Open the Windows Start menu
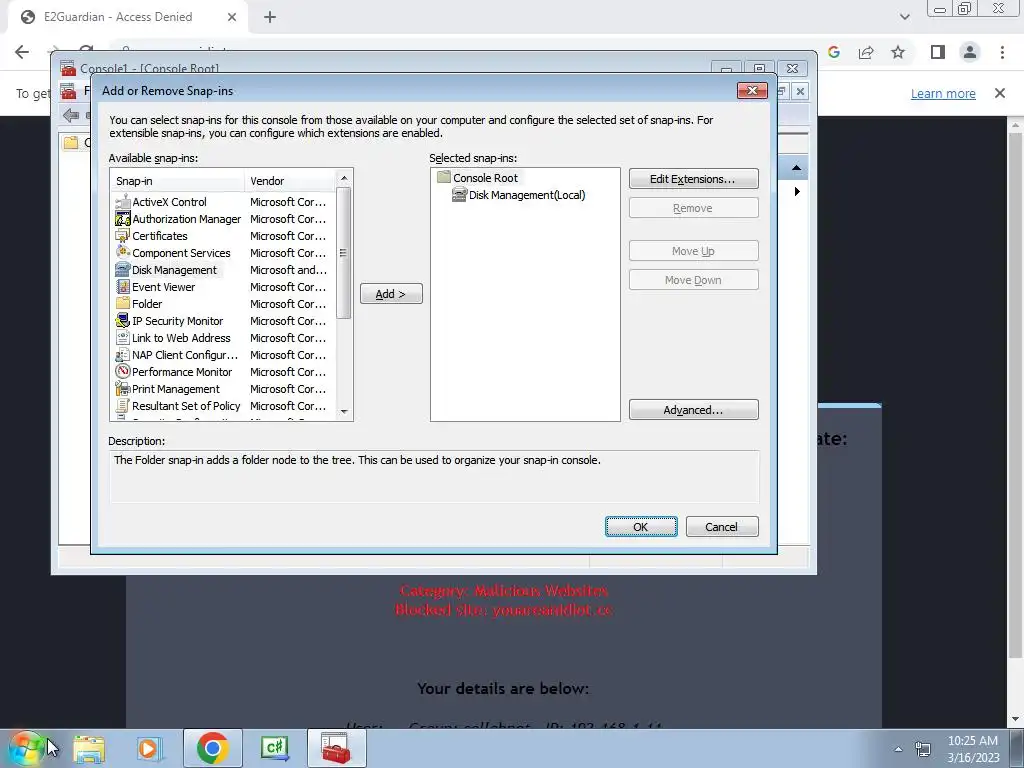 [x=25, y=748]
